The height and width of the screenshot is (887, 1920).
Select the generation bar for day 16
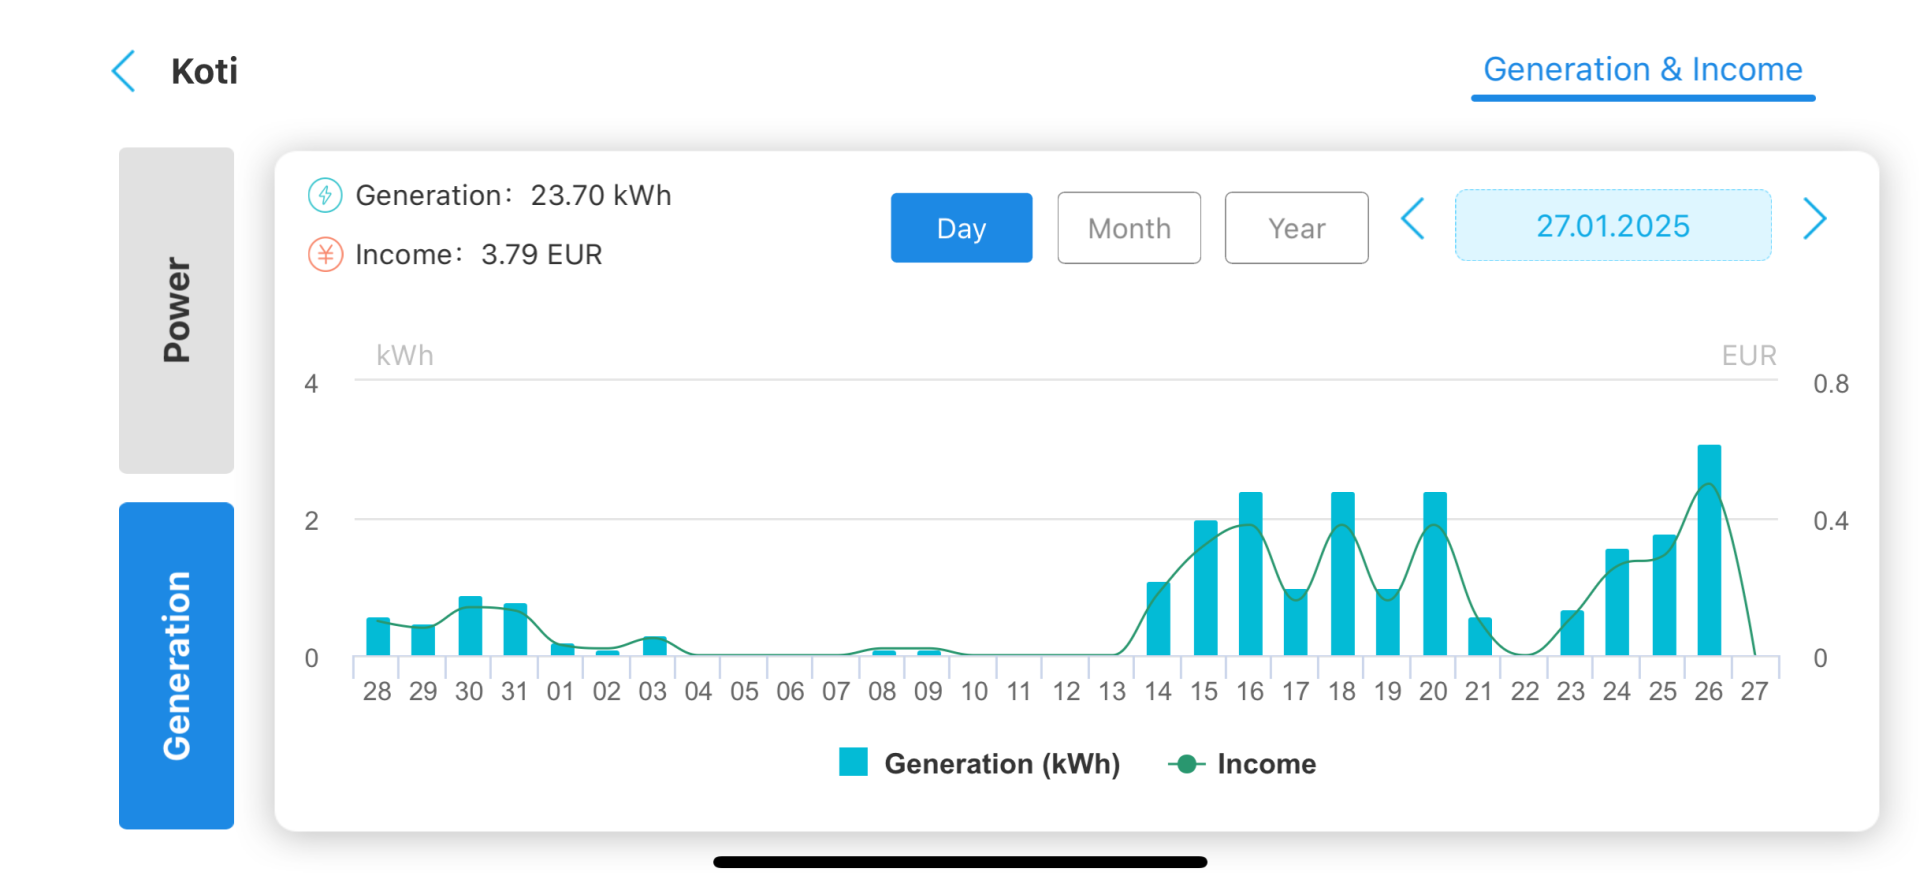coord(1250,574)
